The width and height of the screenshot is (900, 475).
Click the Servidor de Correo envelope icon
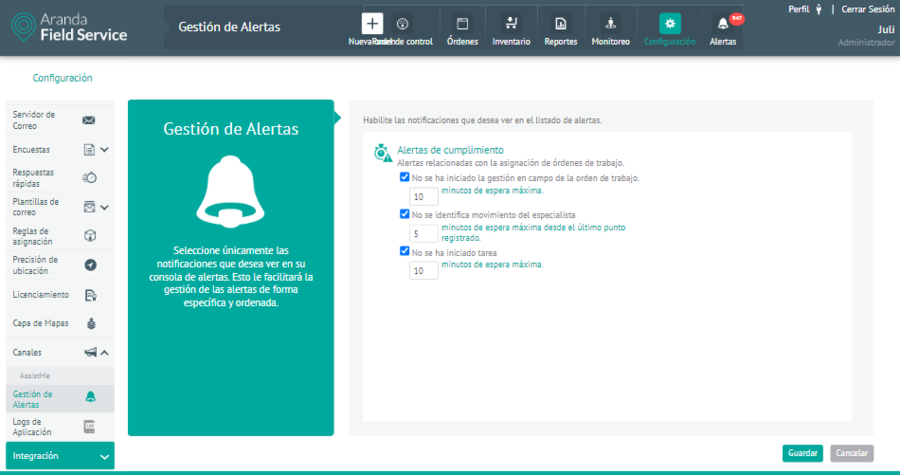click(88, 120)
